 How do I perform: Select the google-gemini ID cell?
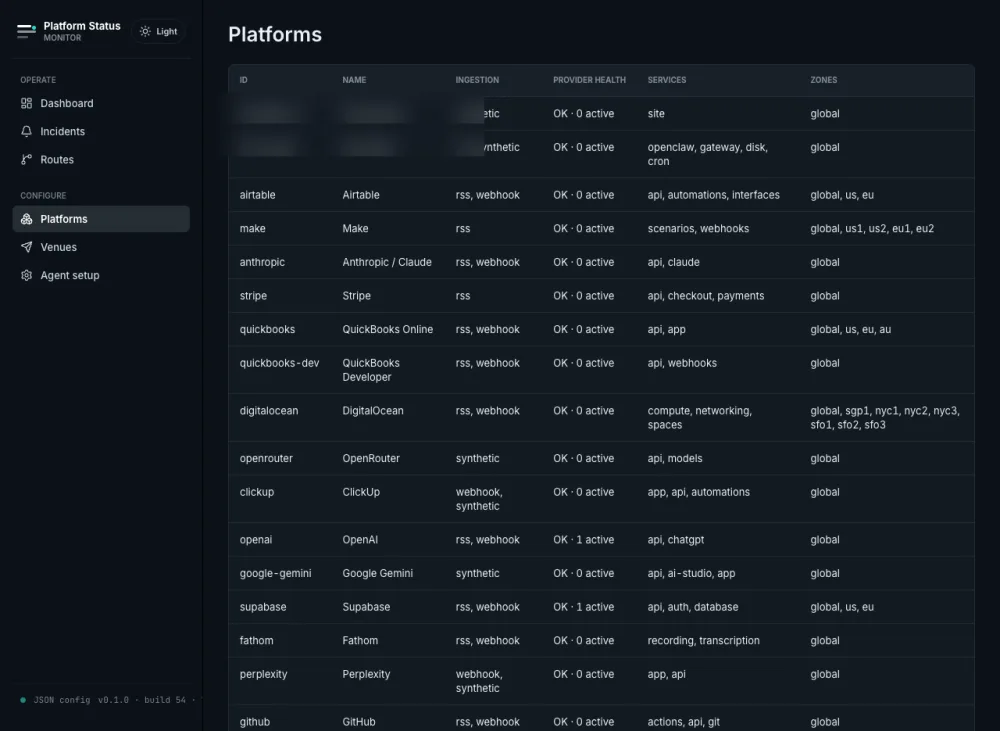point(276,573)
